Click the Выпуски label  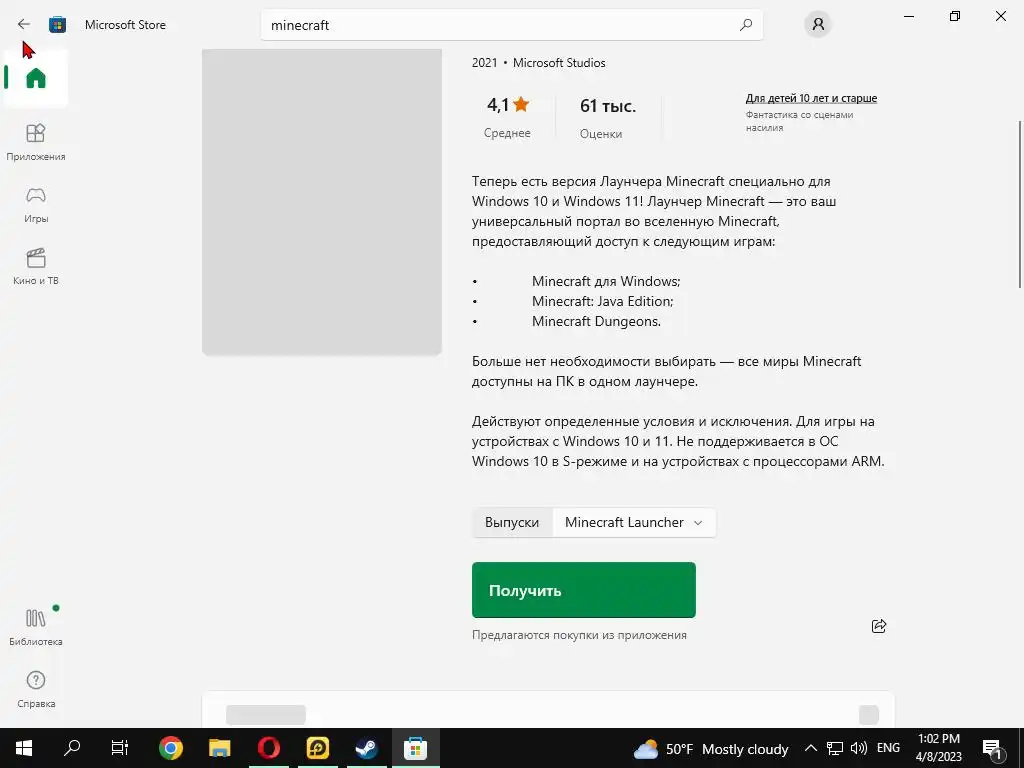512,522
